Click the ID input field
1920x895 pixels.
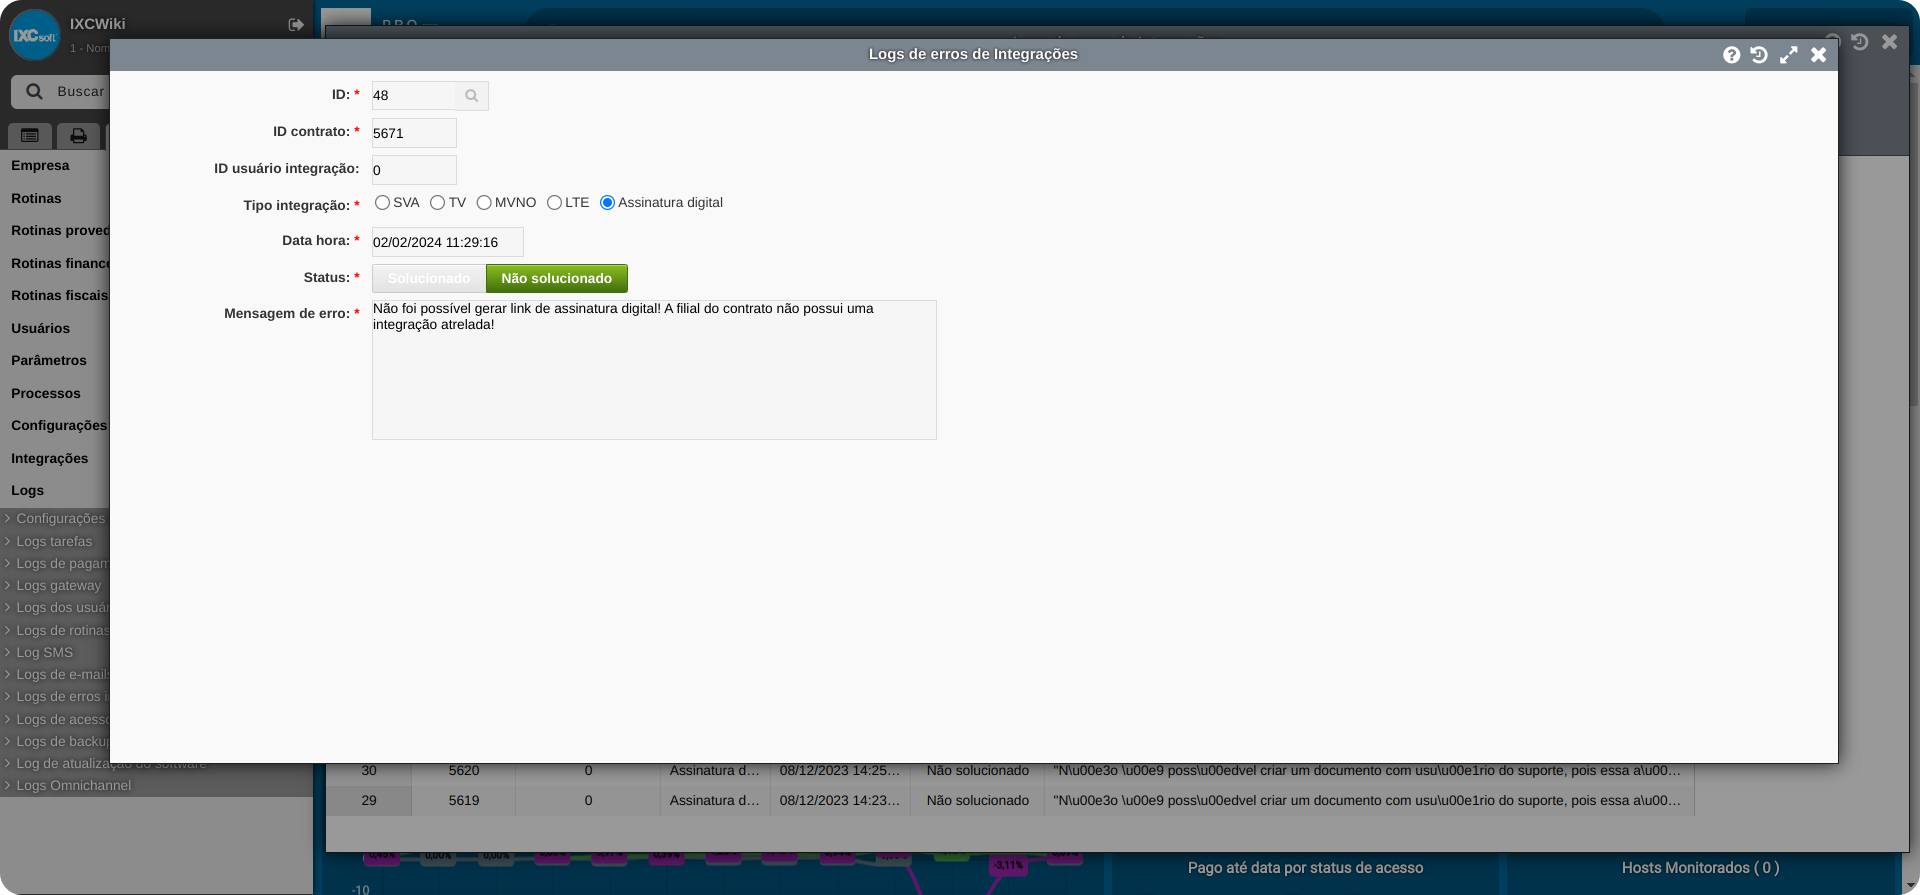pos(413,96)
